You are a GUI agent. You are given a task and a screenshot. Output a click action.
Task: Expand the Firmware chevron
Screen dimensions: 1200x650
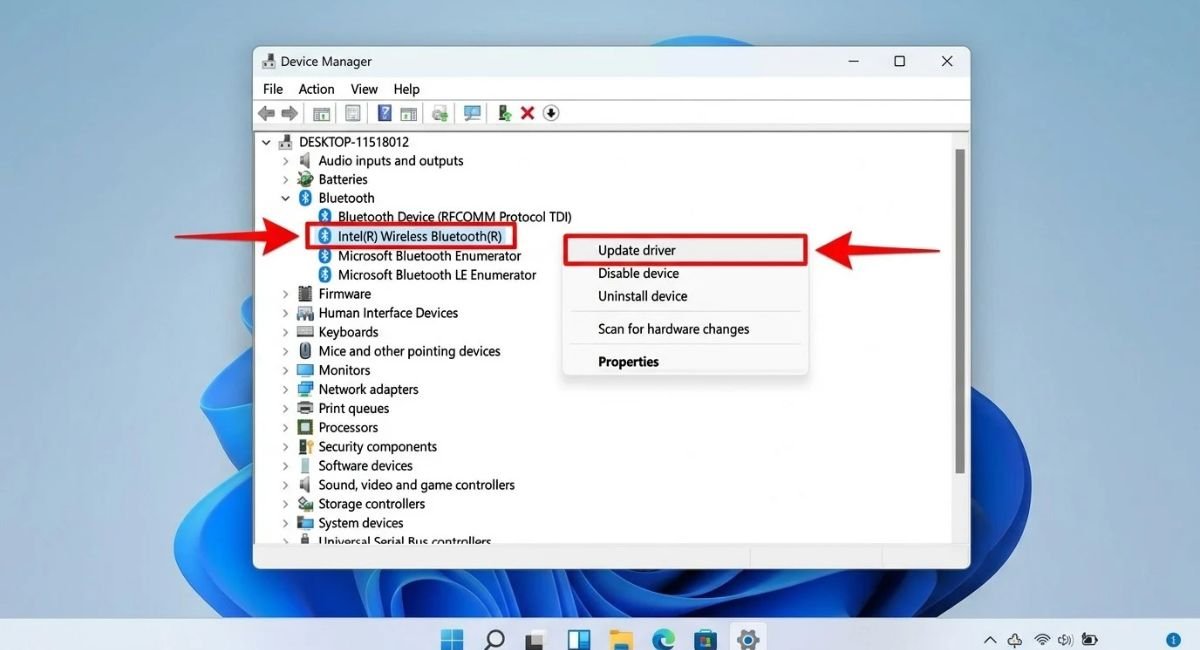(x=285, y=294)
